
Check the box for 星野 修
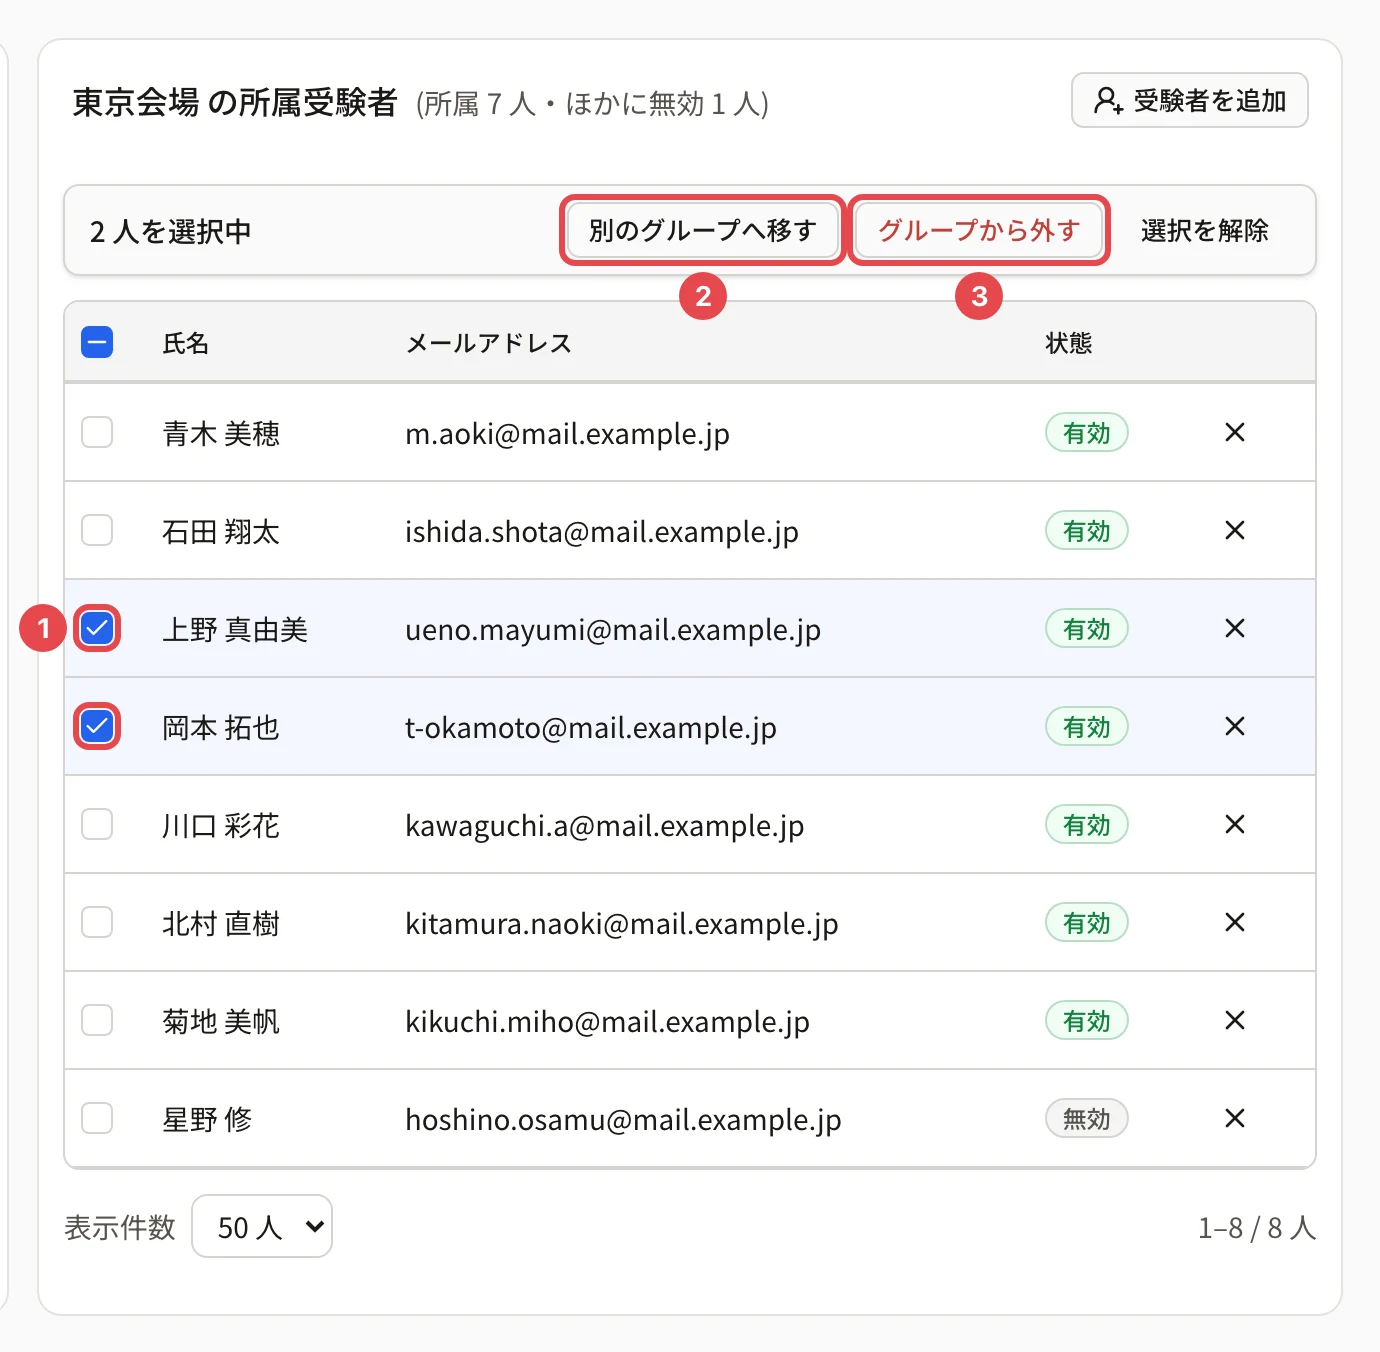[97, 1118]
